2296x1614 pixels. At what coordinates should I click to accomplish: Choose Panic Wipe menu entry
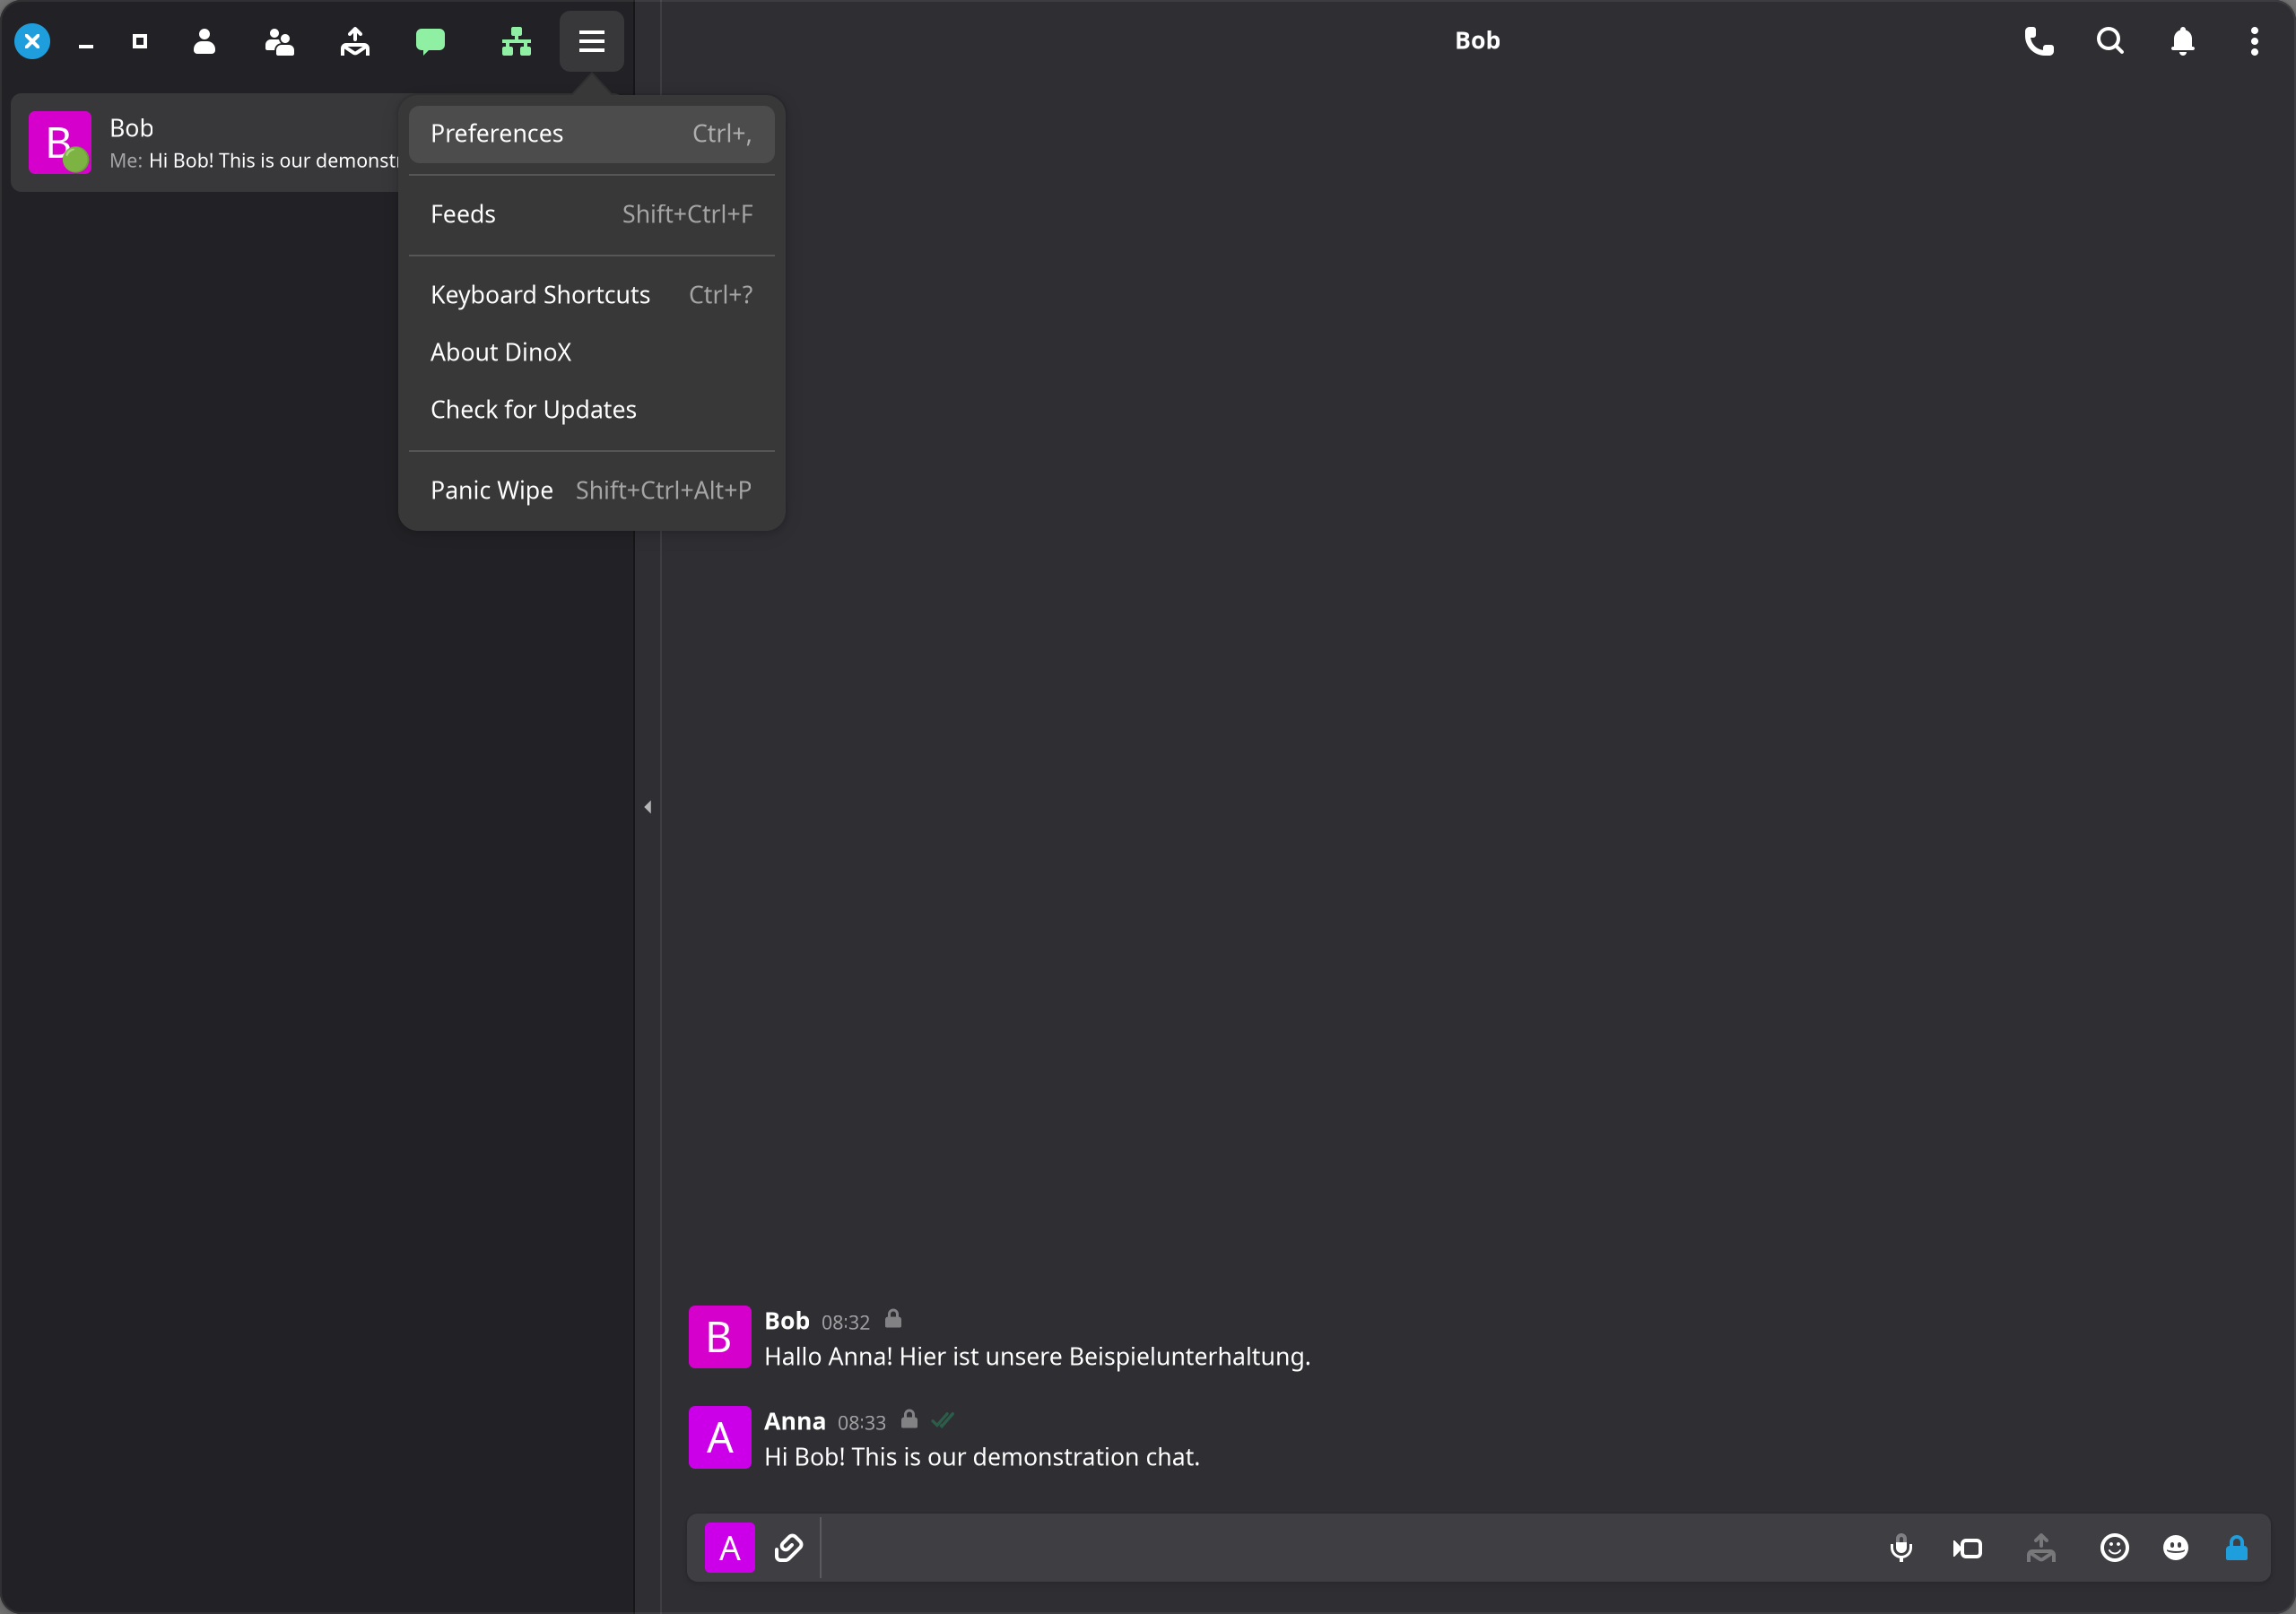pyautogui.click(x=592, y=490)
